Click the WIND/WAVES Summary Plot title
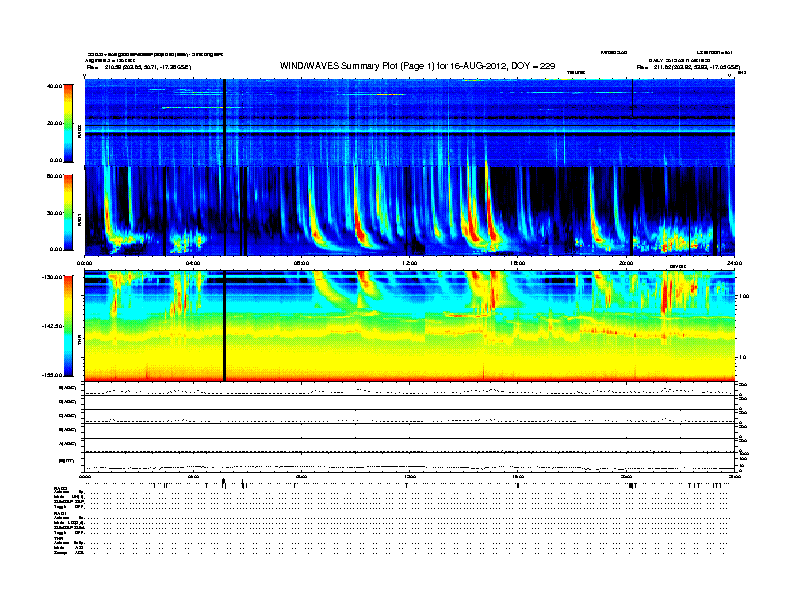This screenshot has width=792, height=612. tap(418, 66)
